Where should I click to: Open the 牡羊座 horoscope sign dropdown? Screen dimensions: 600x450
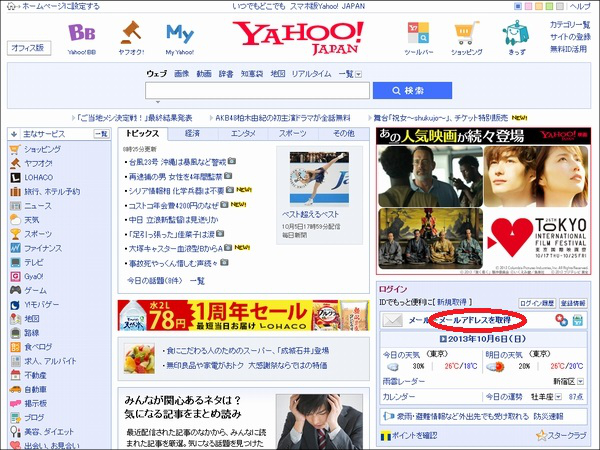[x=558, y=397]
